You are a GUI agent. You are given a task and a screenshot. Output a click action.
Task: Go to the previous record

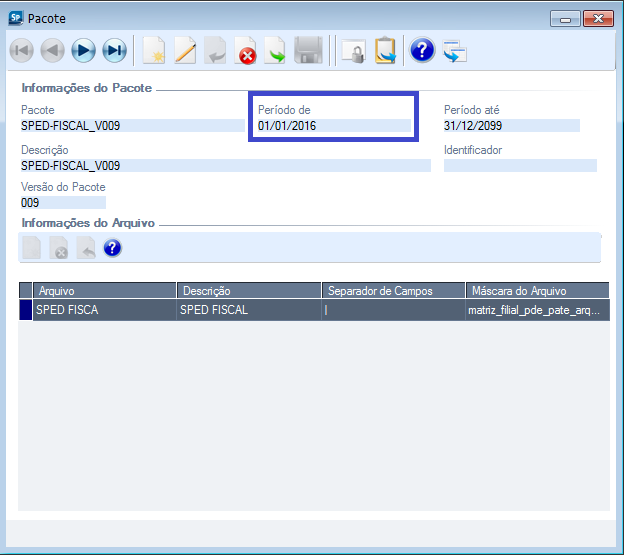coord(52,51)
